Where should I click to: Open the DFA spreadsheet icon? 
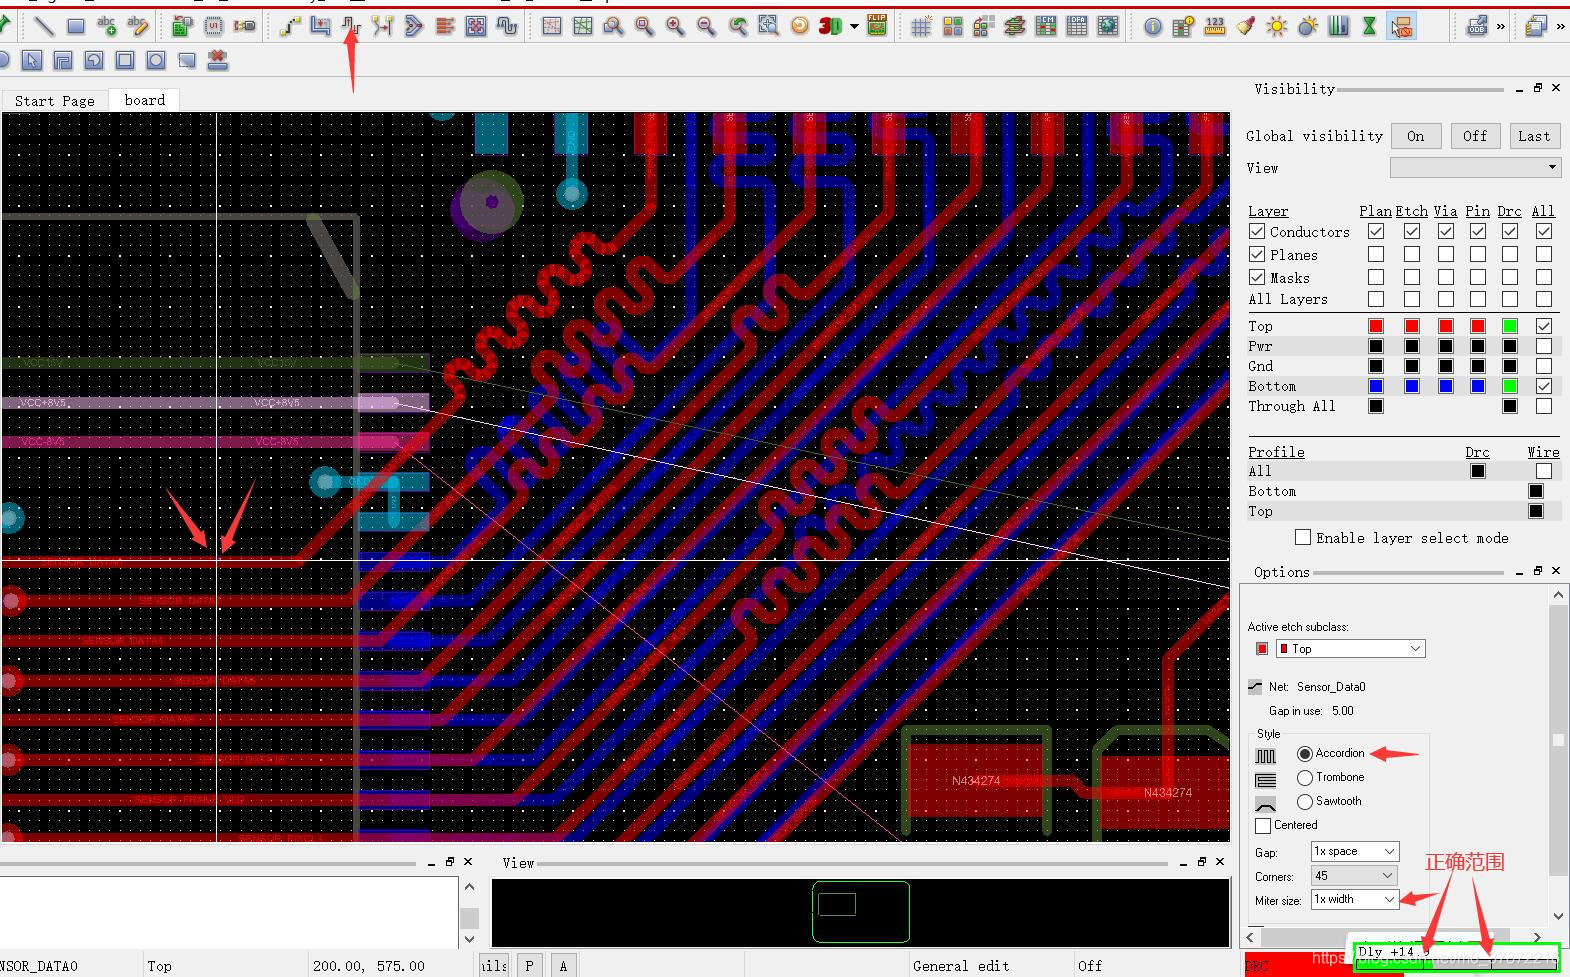pos(1076,27)
